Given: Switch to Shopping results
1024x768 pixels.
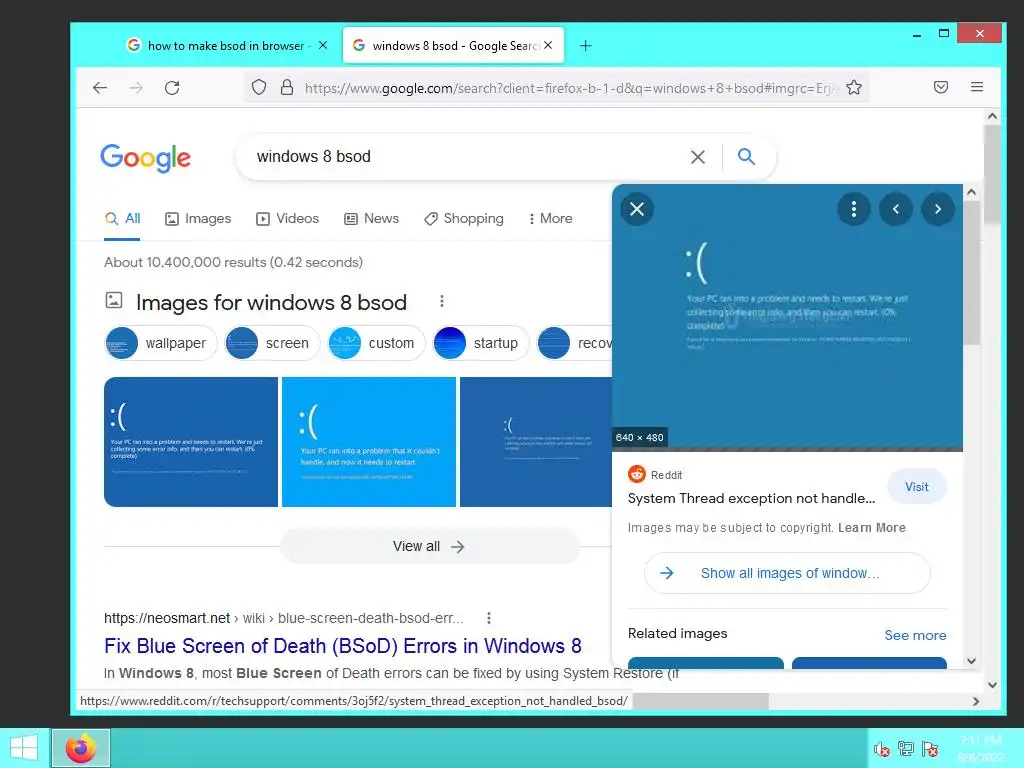Looking at the screenshot, I should (x=464, y=219).
